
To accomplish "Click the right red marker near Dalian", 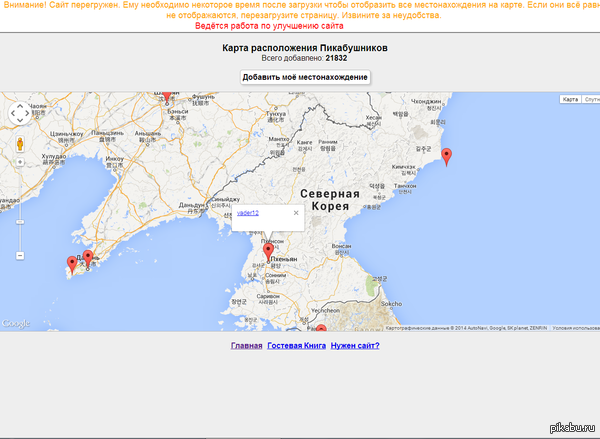I will pos(88,259).
